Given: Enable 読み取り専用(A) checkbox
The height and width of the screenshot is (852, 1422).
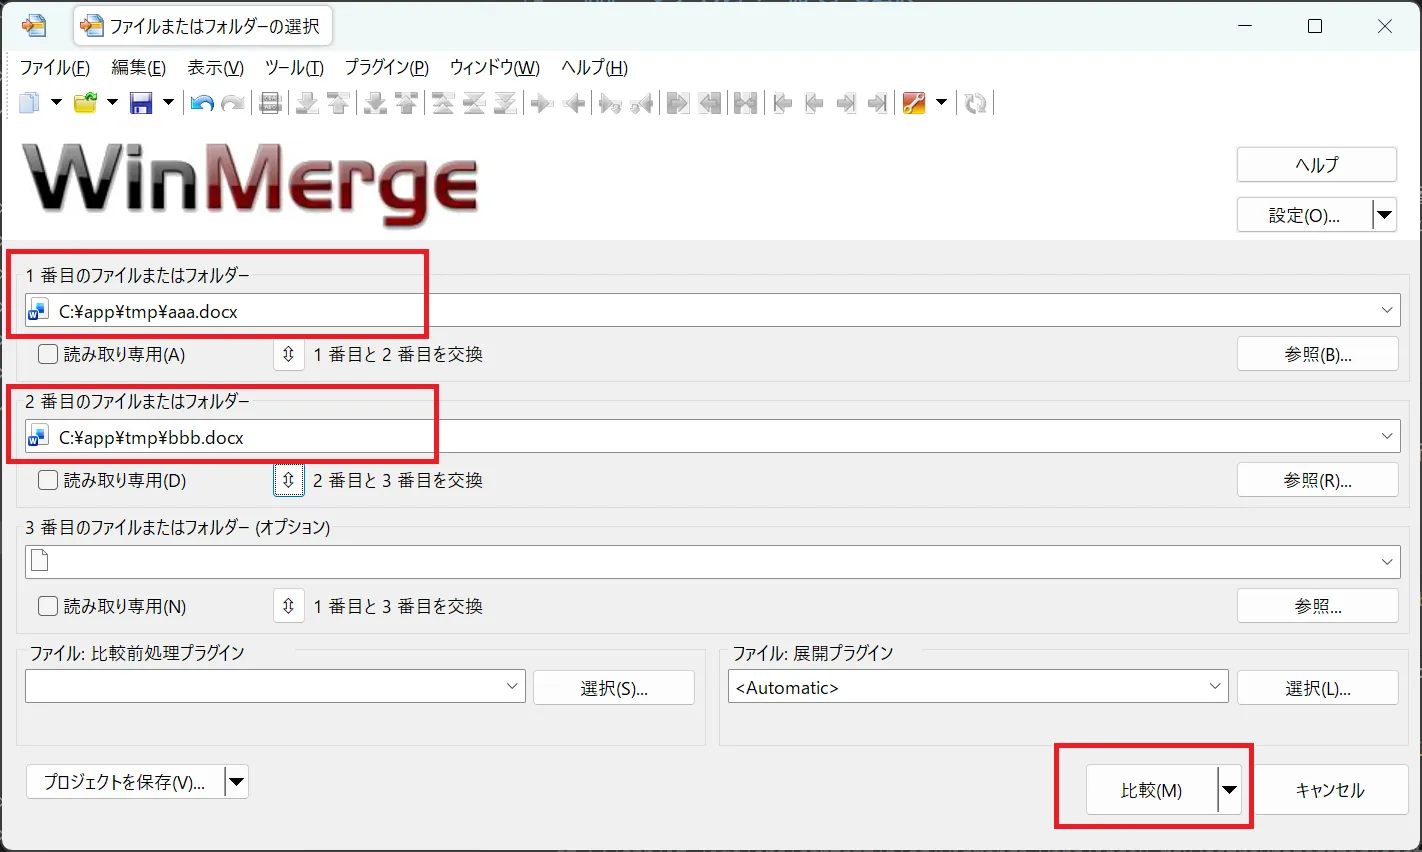Looking at the screenshot, I should [48, 354].
